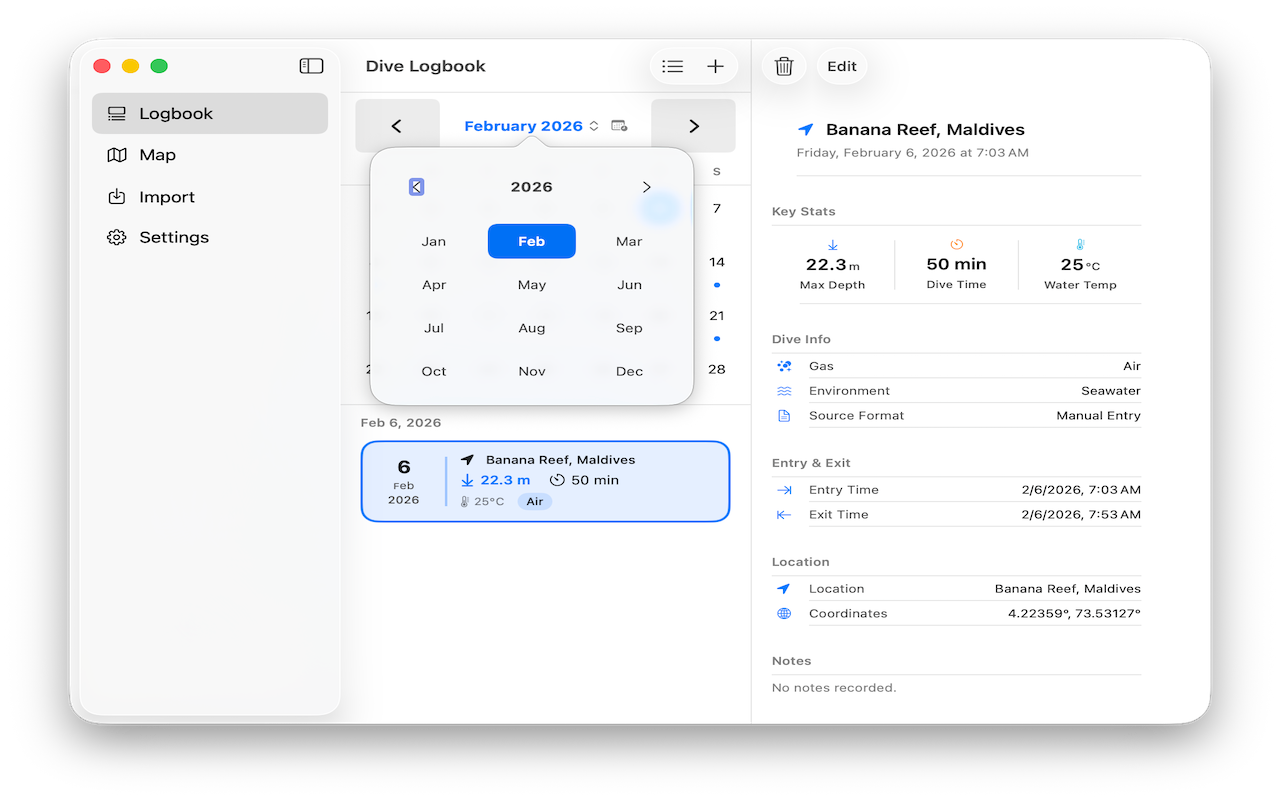Click the Edit button

click(842, 66)
